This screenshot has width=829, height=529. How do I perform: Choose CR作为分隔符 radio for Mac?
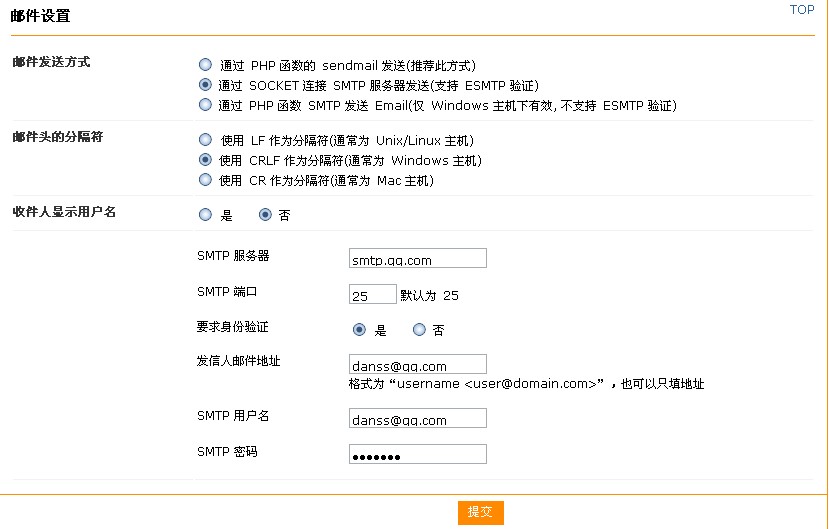coord(205,180)
